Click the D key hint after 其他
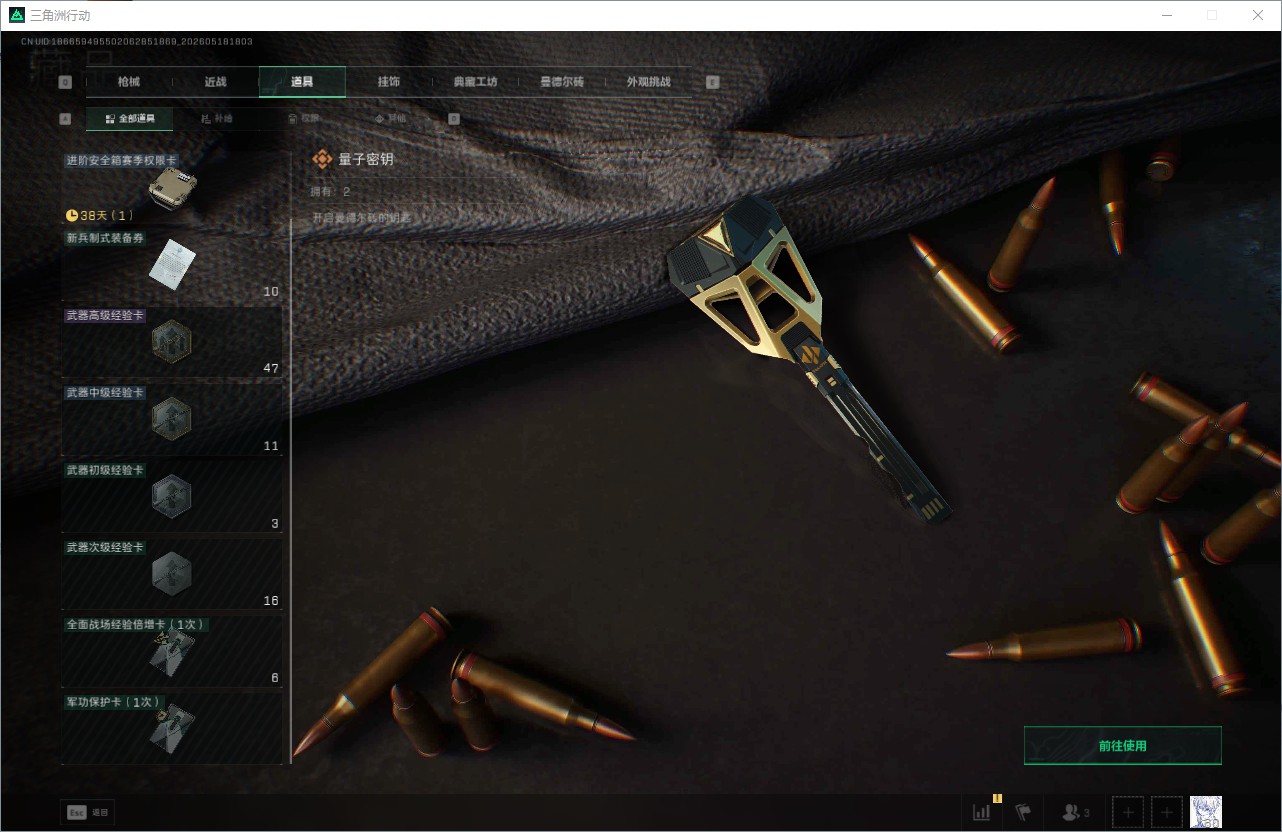 pos(454,119)
